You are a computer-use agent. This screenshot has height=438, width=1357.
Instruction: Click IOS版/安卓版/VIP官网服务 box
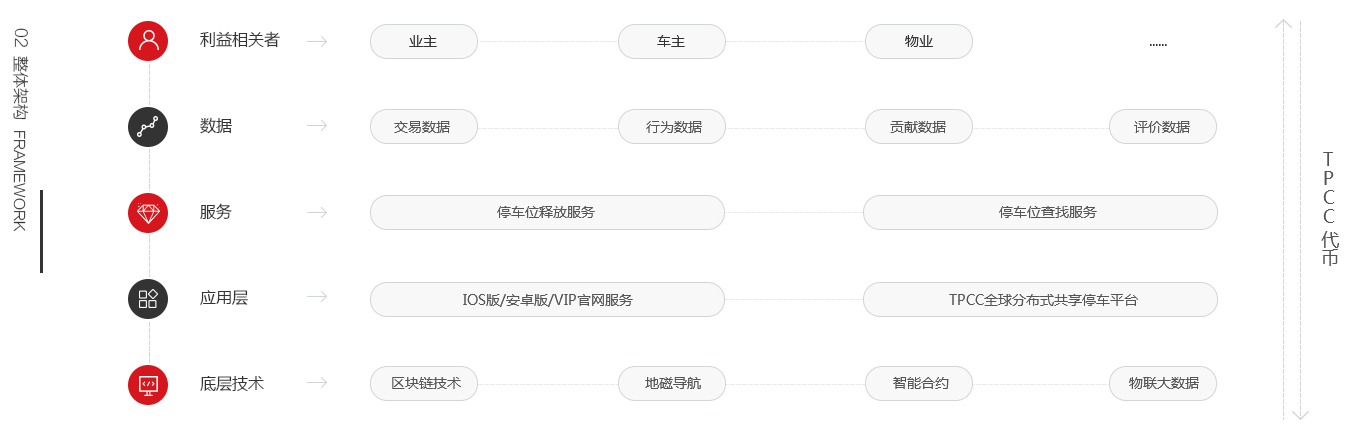pos(547,299)
